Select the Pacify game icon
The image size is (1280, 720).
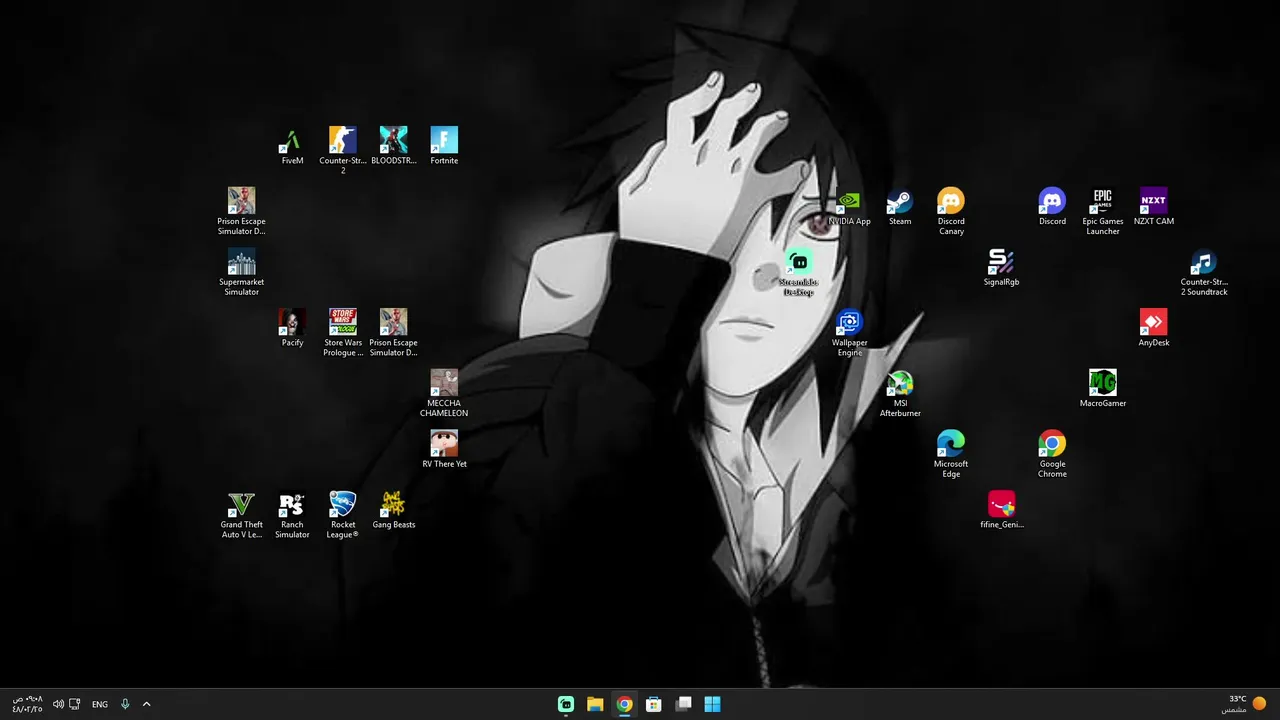(x=292, y=328)
